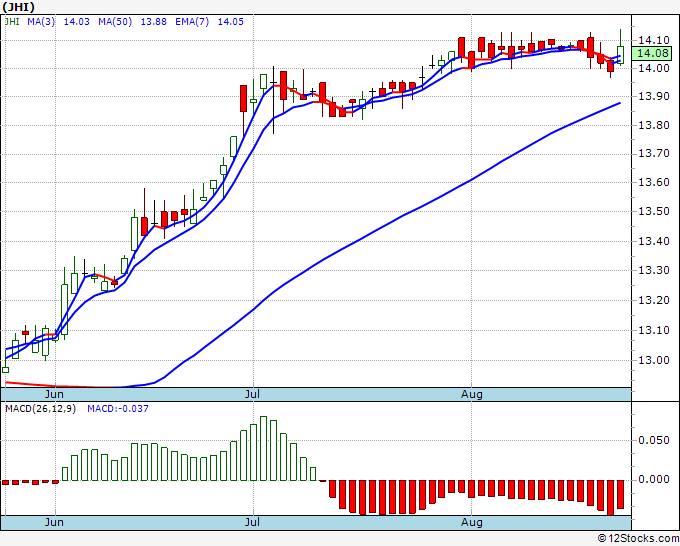
Task: Click the 13.70 price axis label
Action: pyautogui.click(x=654, y=154)
